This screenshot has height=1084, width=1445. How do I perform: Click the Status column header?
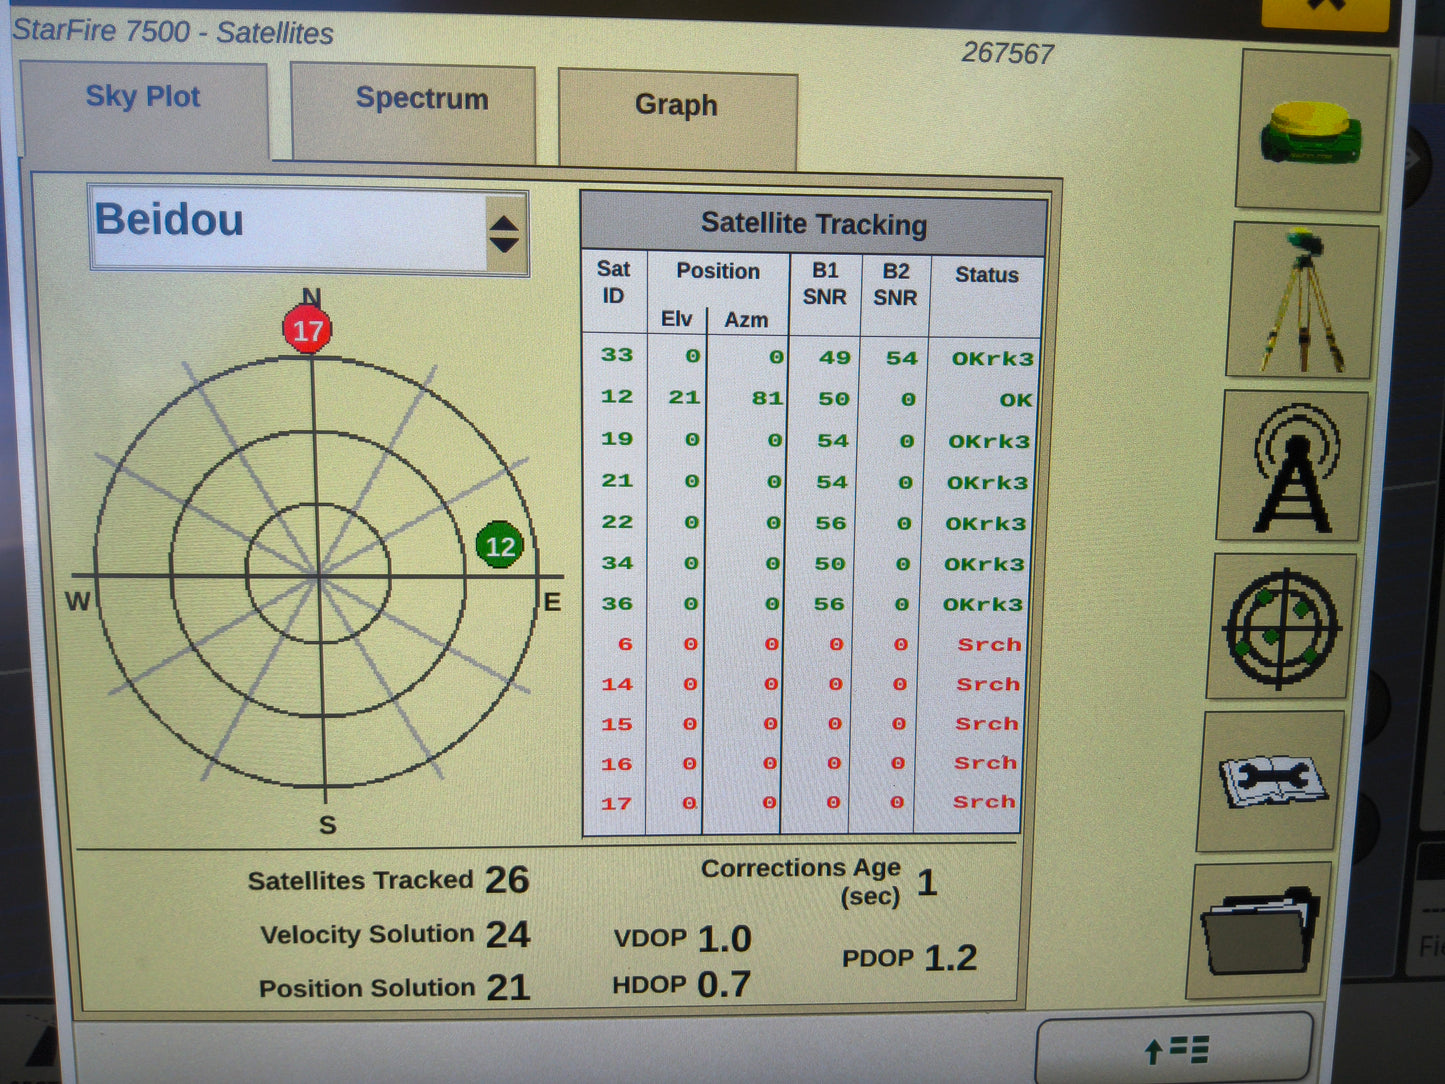[x=987, y=275]
